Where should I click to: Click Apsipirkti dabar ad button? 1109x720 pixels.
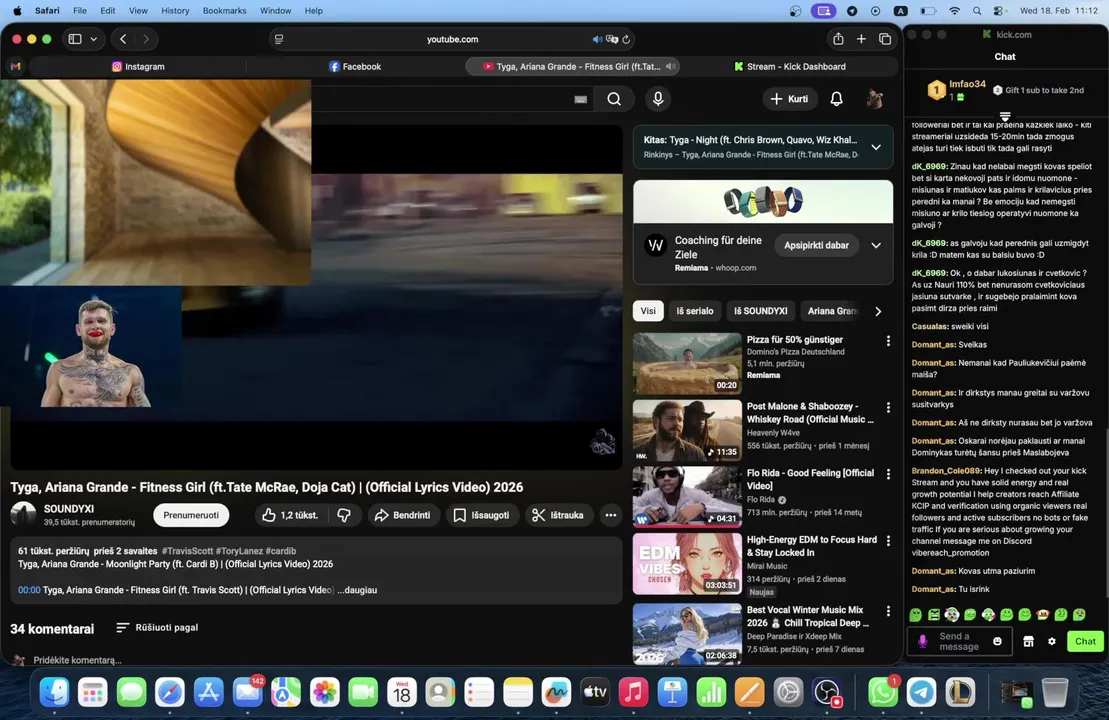(816, 245)
